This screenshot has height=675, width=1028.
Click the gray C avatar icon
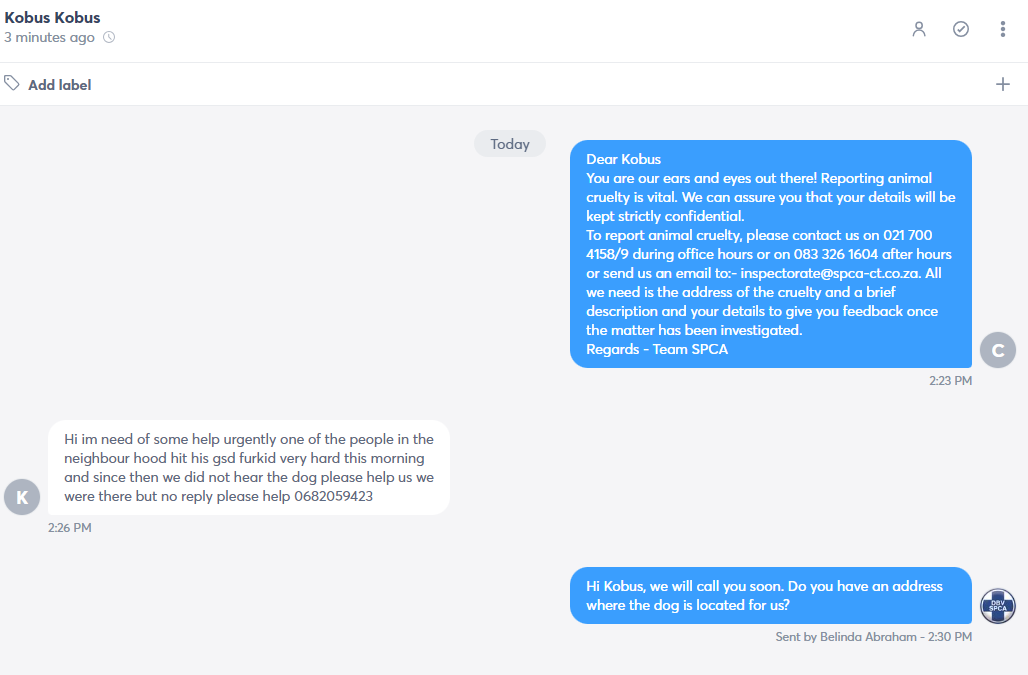998,350
